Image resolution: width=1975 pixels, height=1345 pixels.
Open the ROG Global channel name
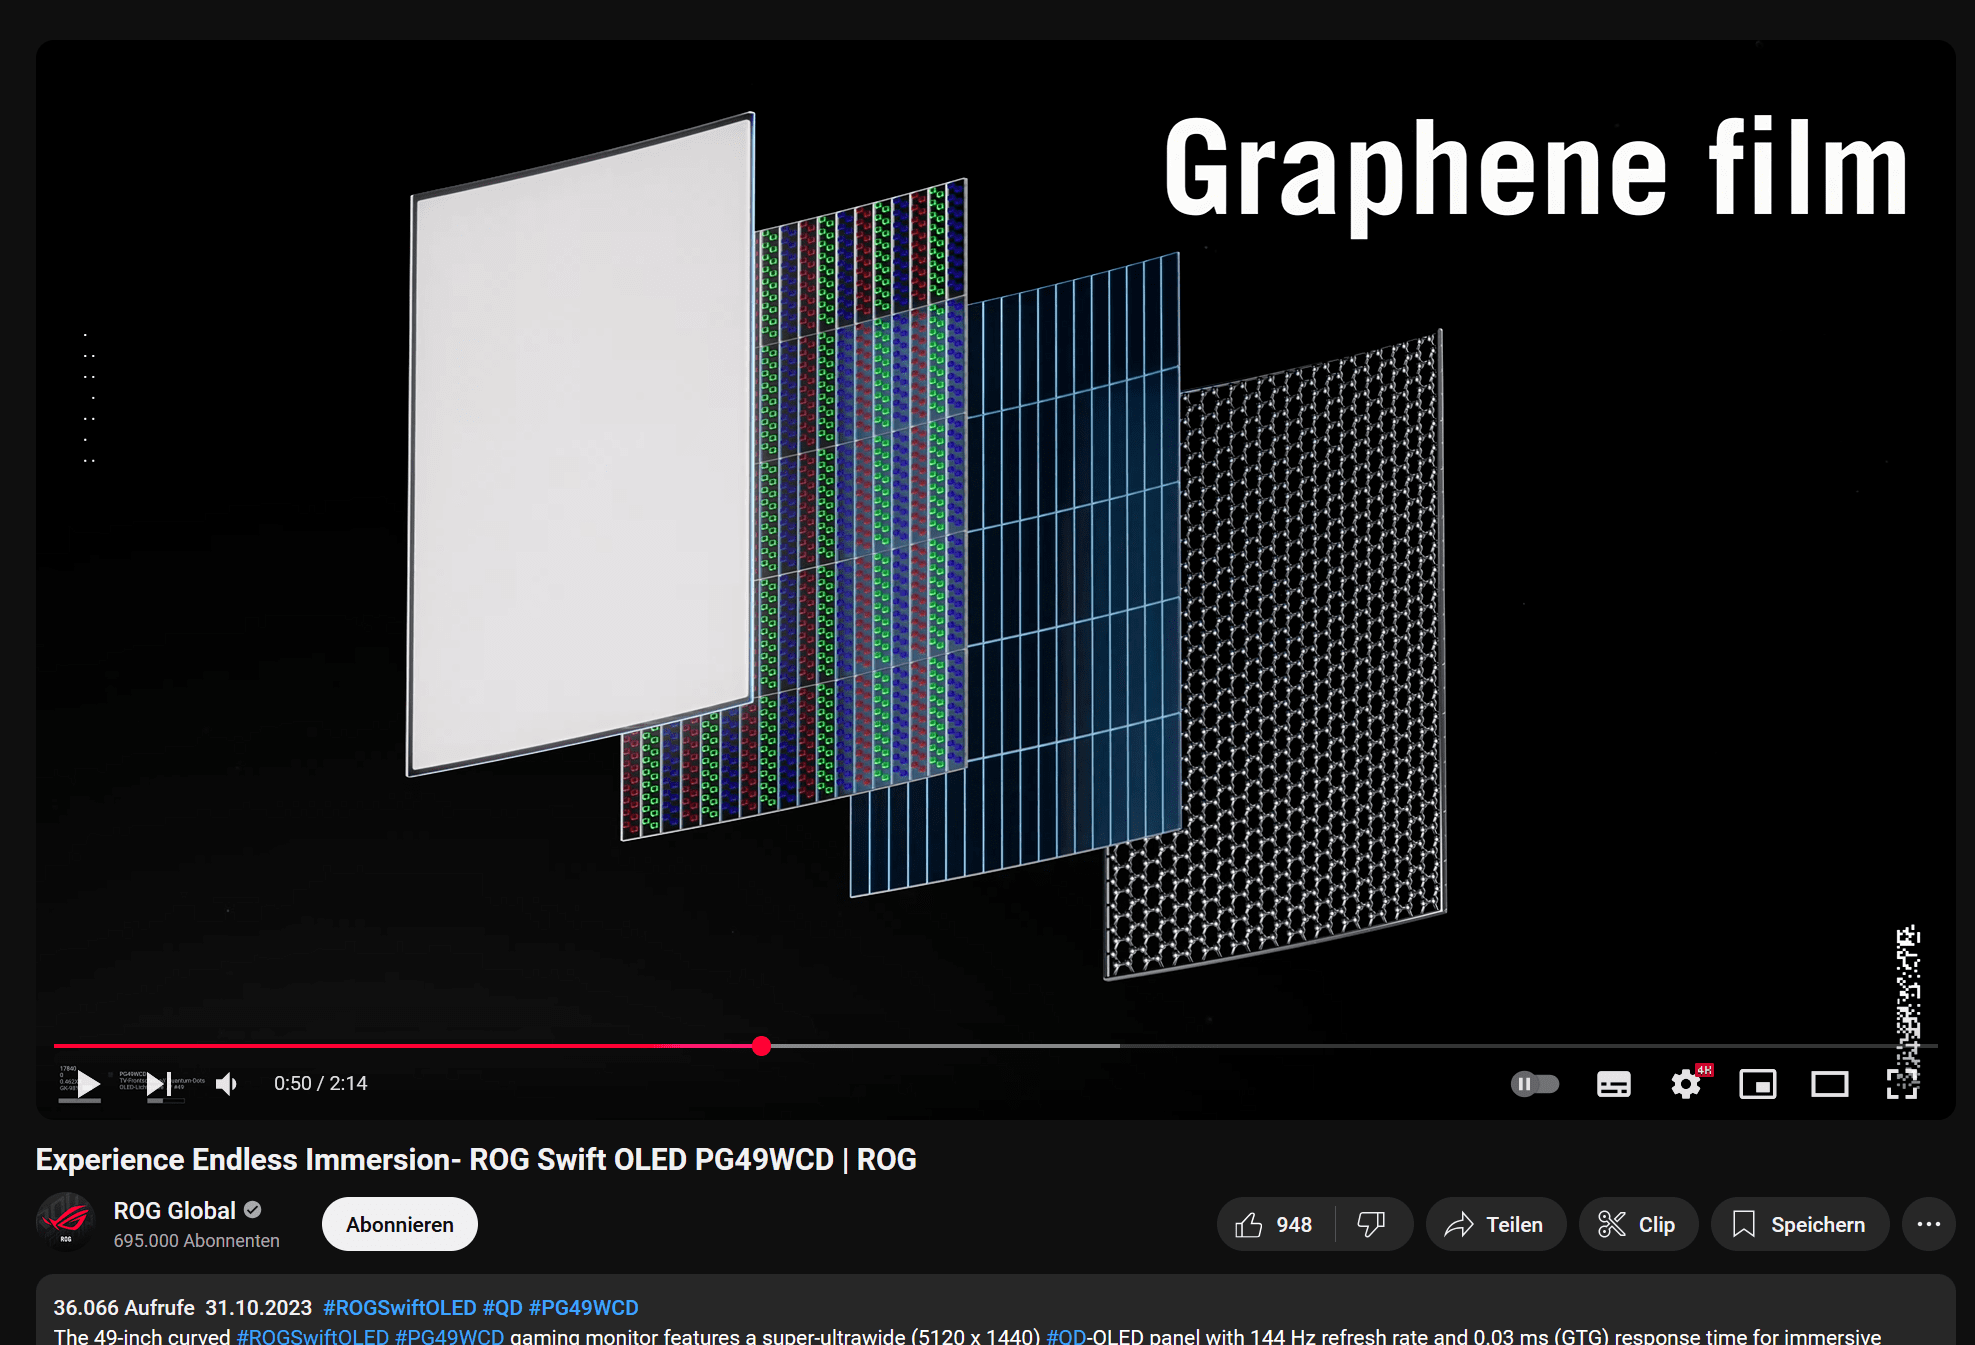(175, 1211)
